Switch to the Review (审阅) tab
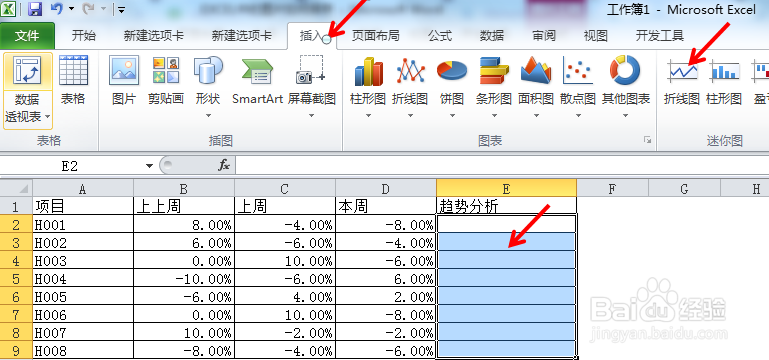Screen dimensions: 769x360 544,36
